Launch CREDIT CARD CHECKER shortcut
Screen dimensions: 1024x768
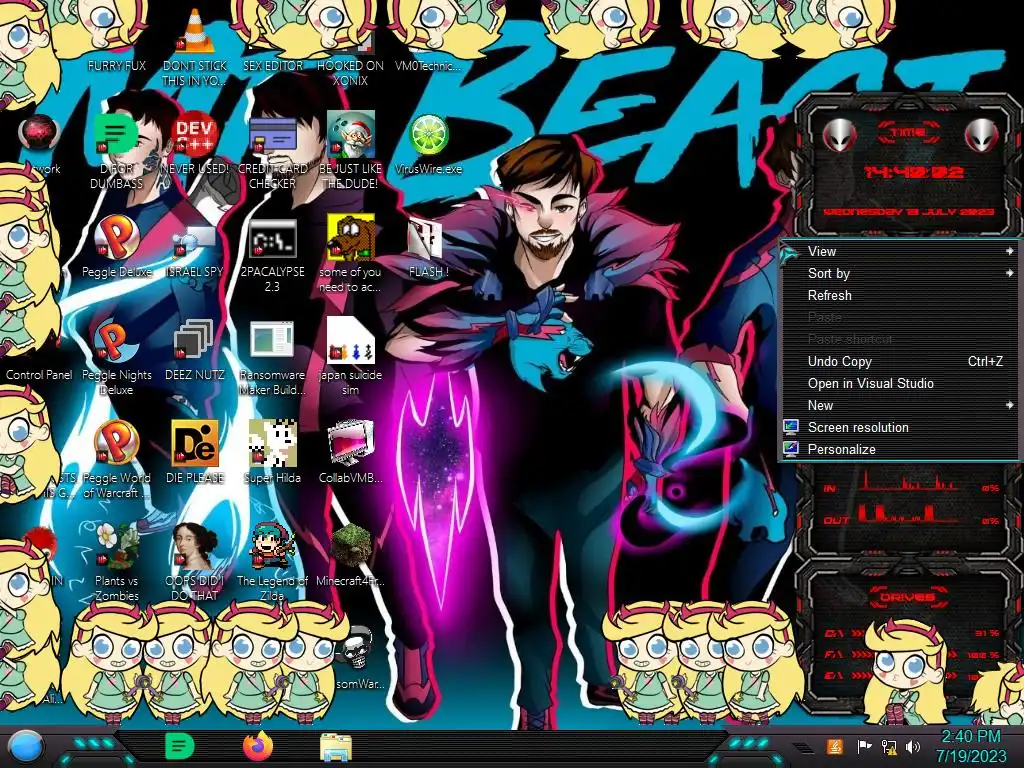(x=272, y=150)
